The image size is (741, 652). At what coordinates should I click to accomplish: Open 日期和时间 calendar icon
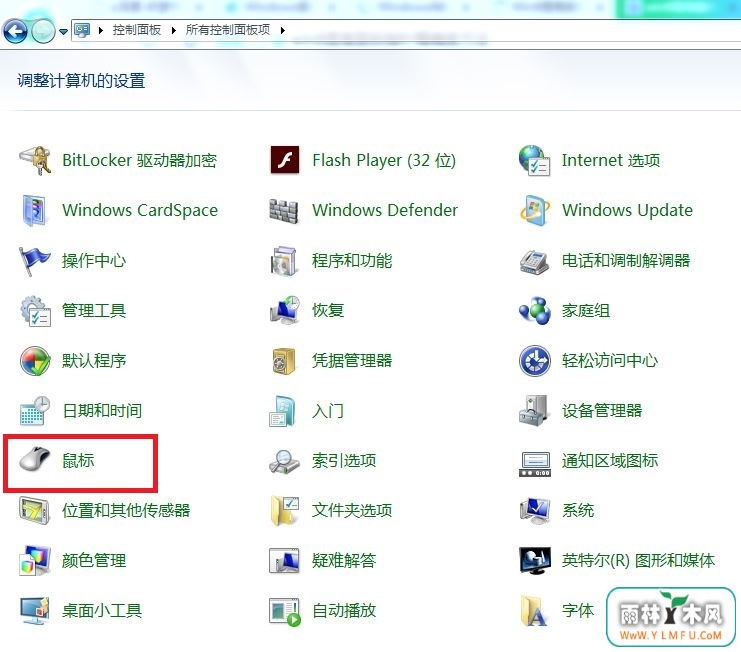[35, 411]
